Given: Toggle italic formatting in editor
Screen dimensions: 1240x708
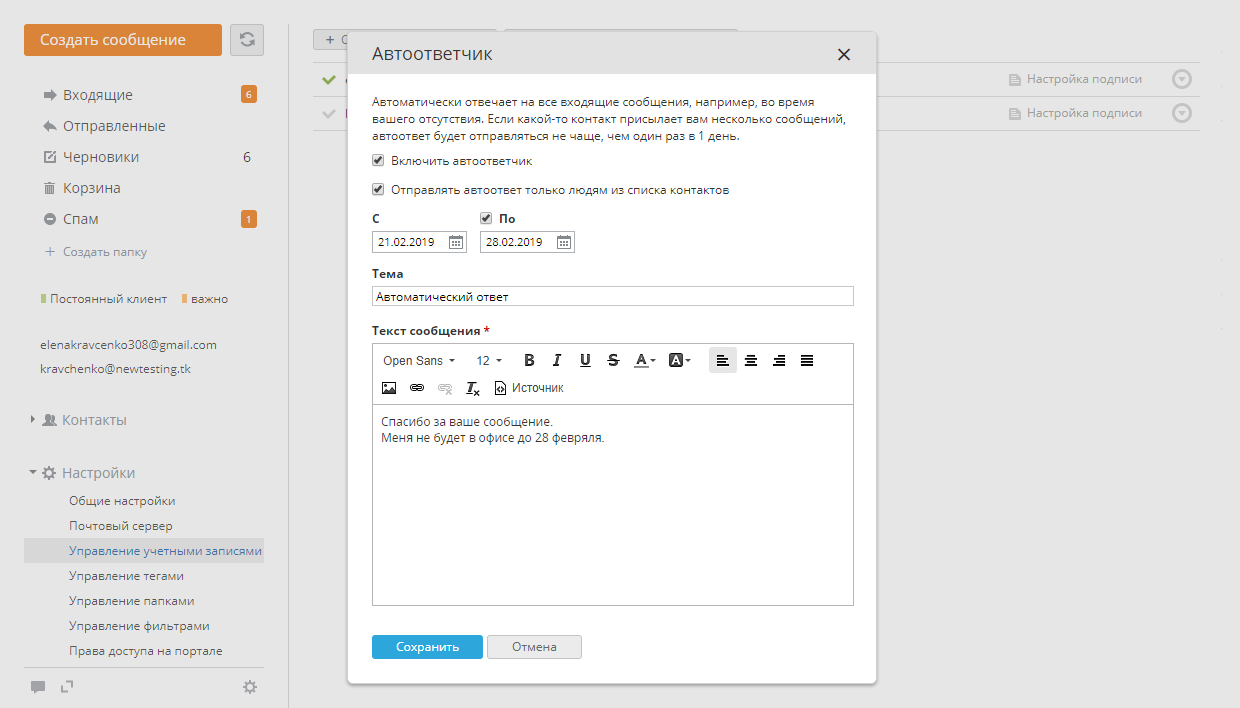Looking at the screenshot, I should pos(557,360).
